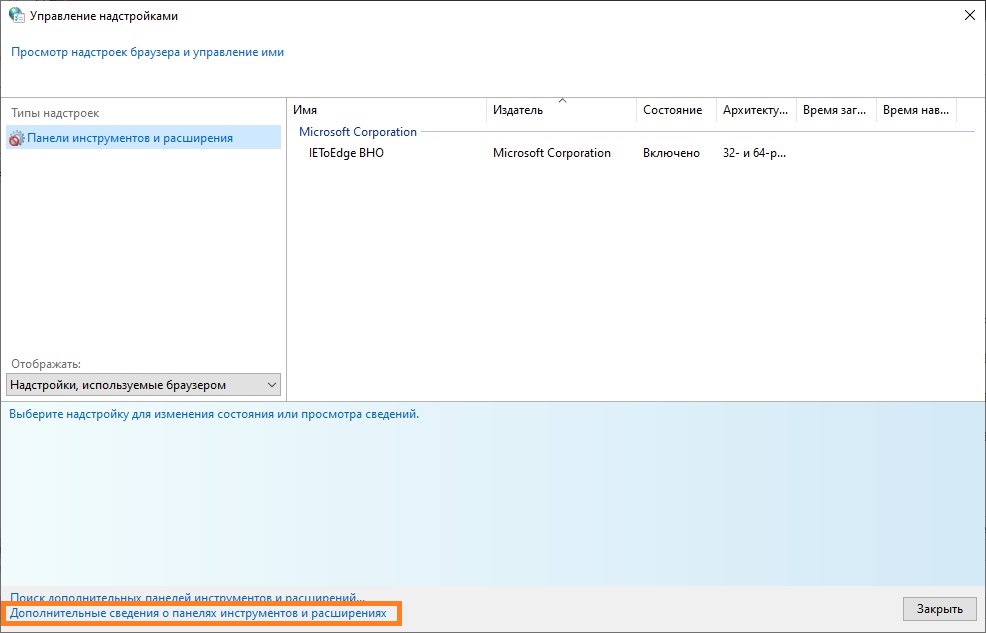Select Панели инструментов и расширения add-on type

click(143, 137)
